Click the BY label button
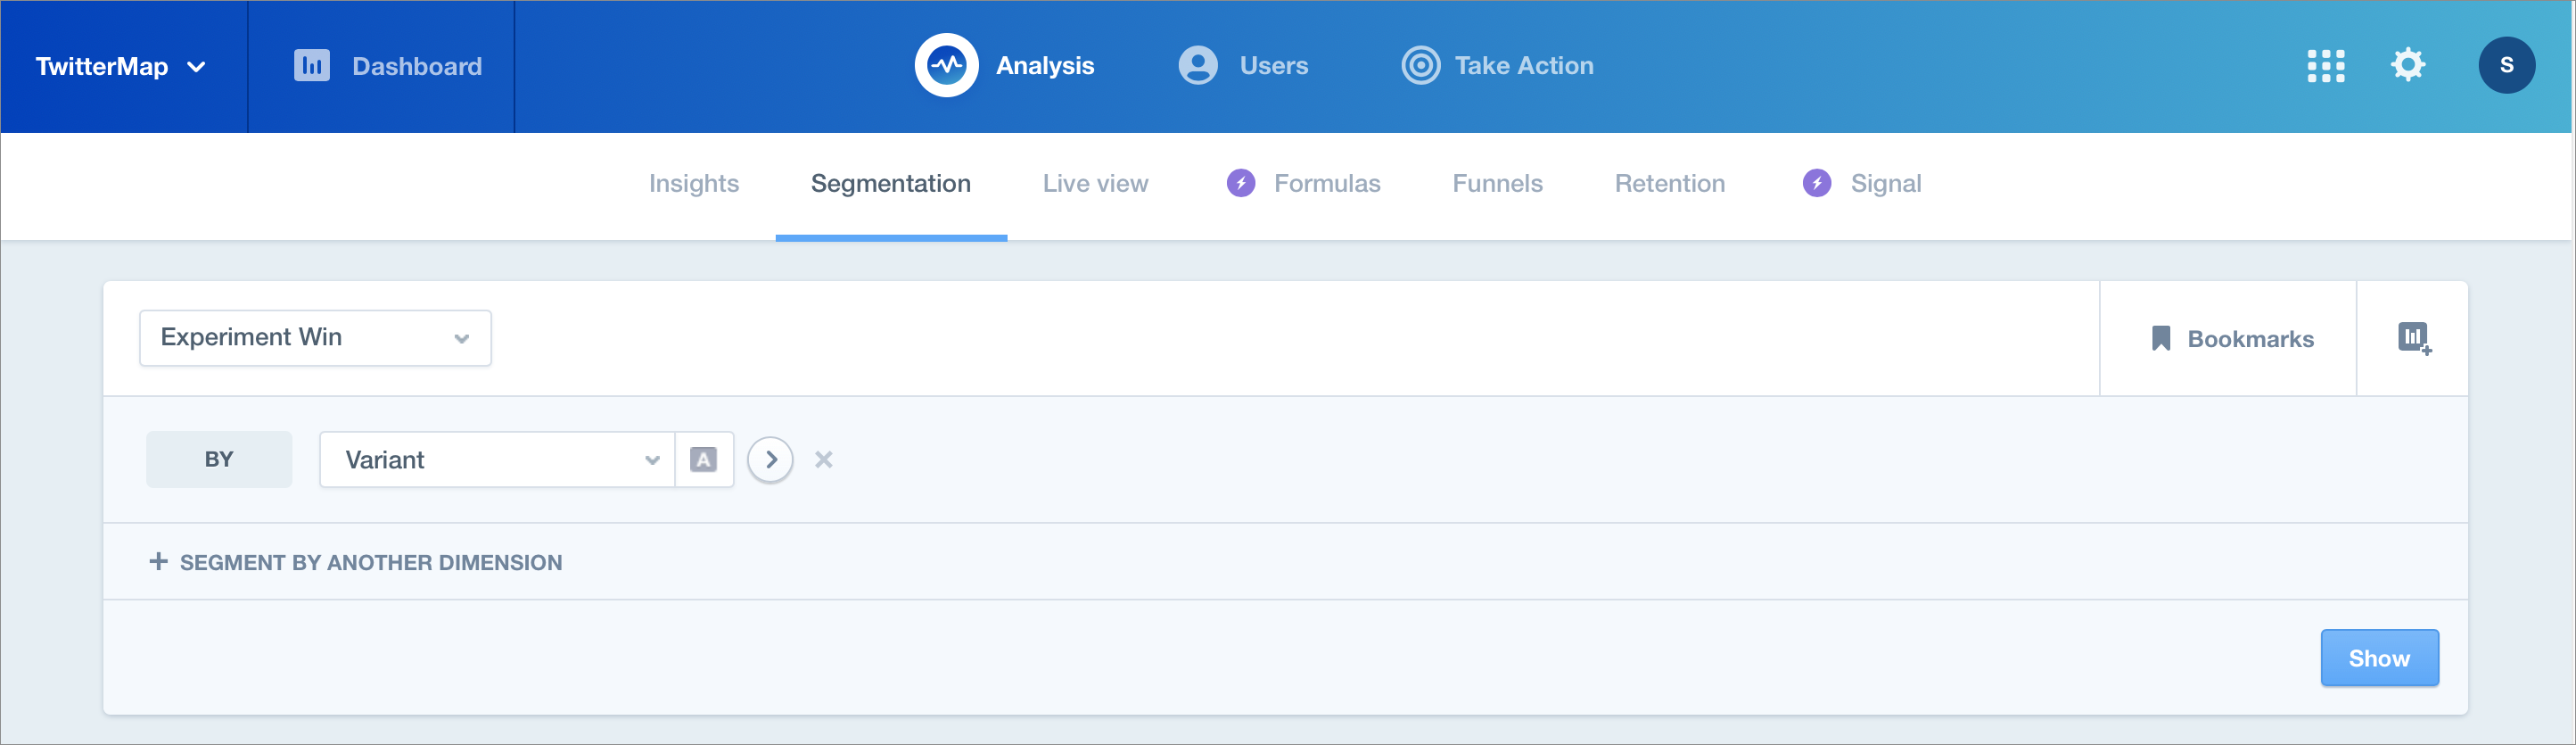 tap(219, 459)
